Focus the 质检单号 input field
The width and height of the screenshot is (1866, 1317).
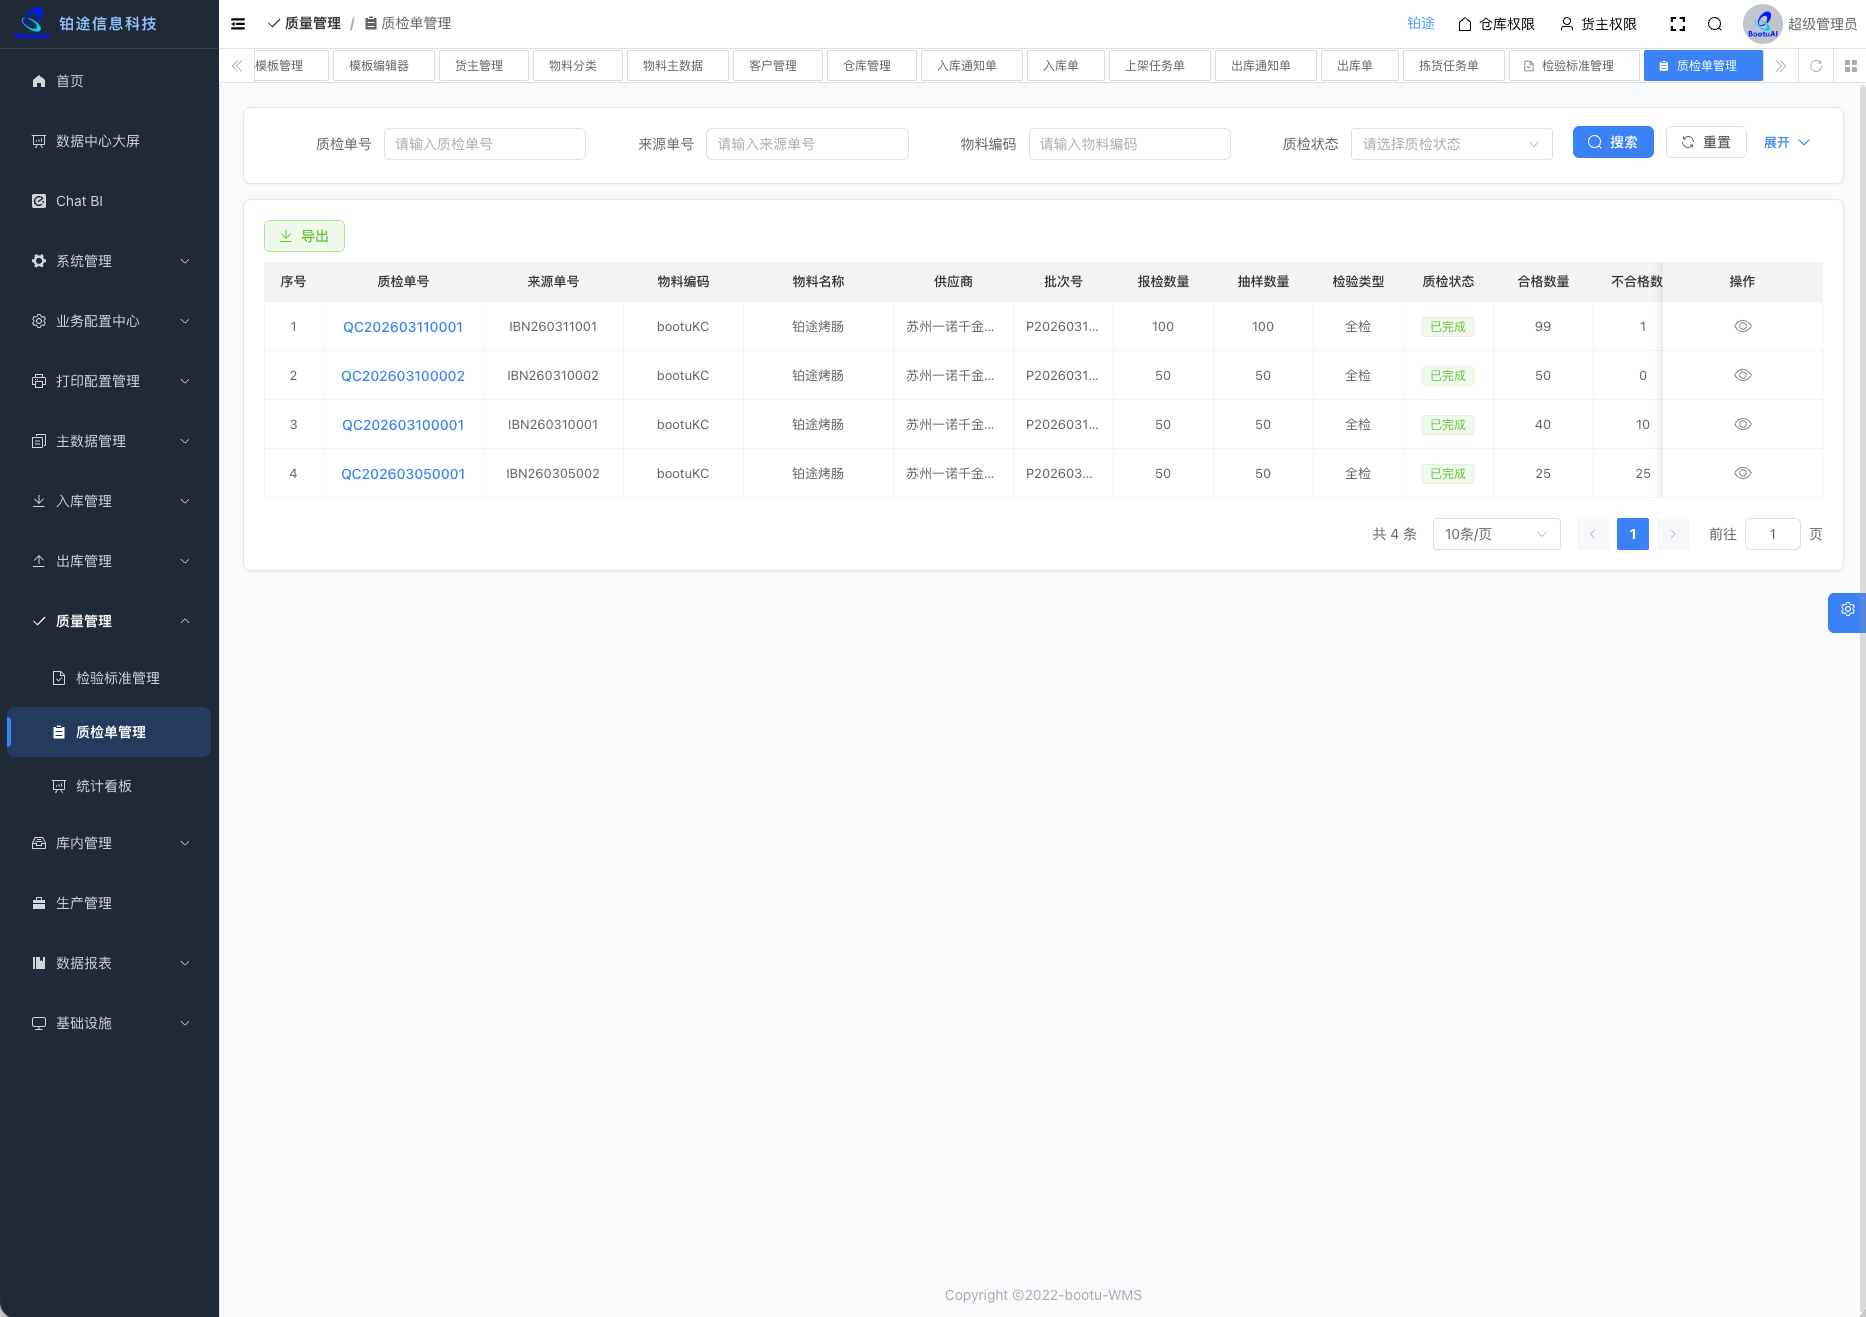click(485, 144)
